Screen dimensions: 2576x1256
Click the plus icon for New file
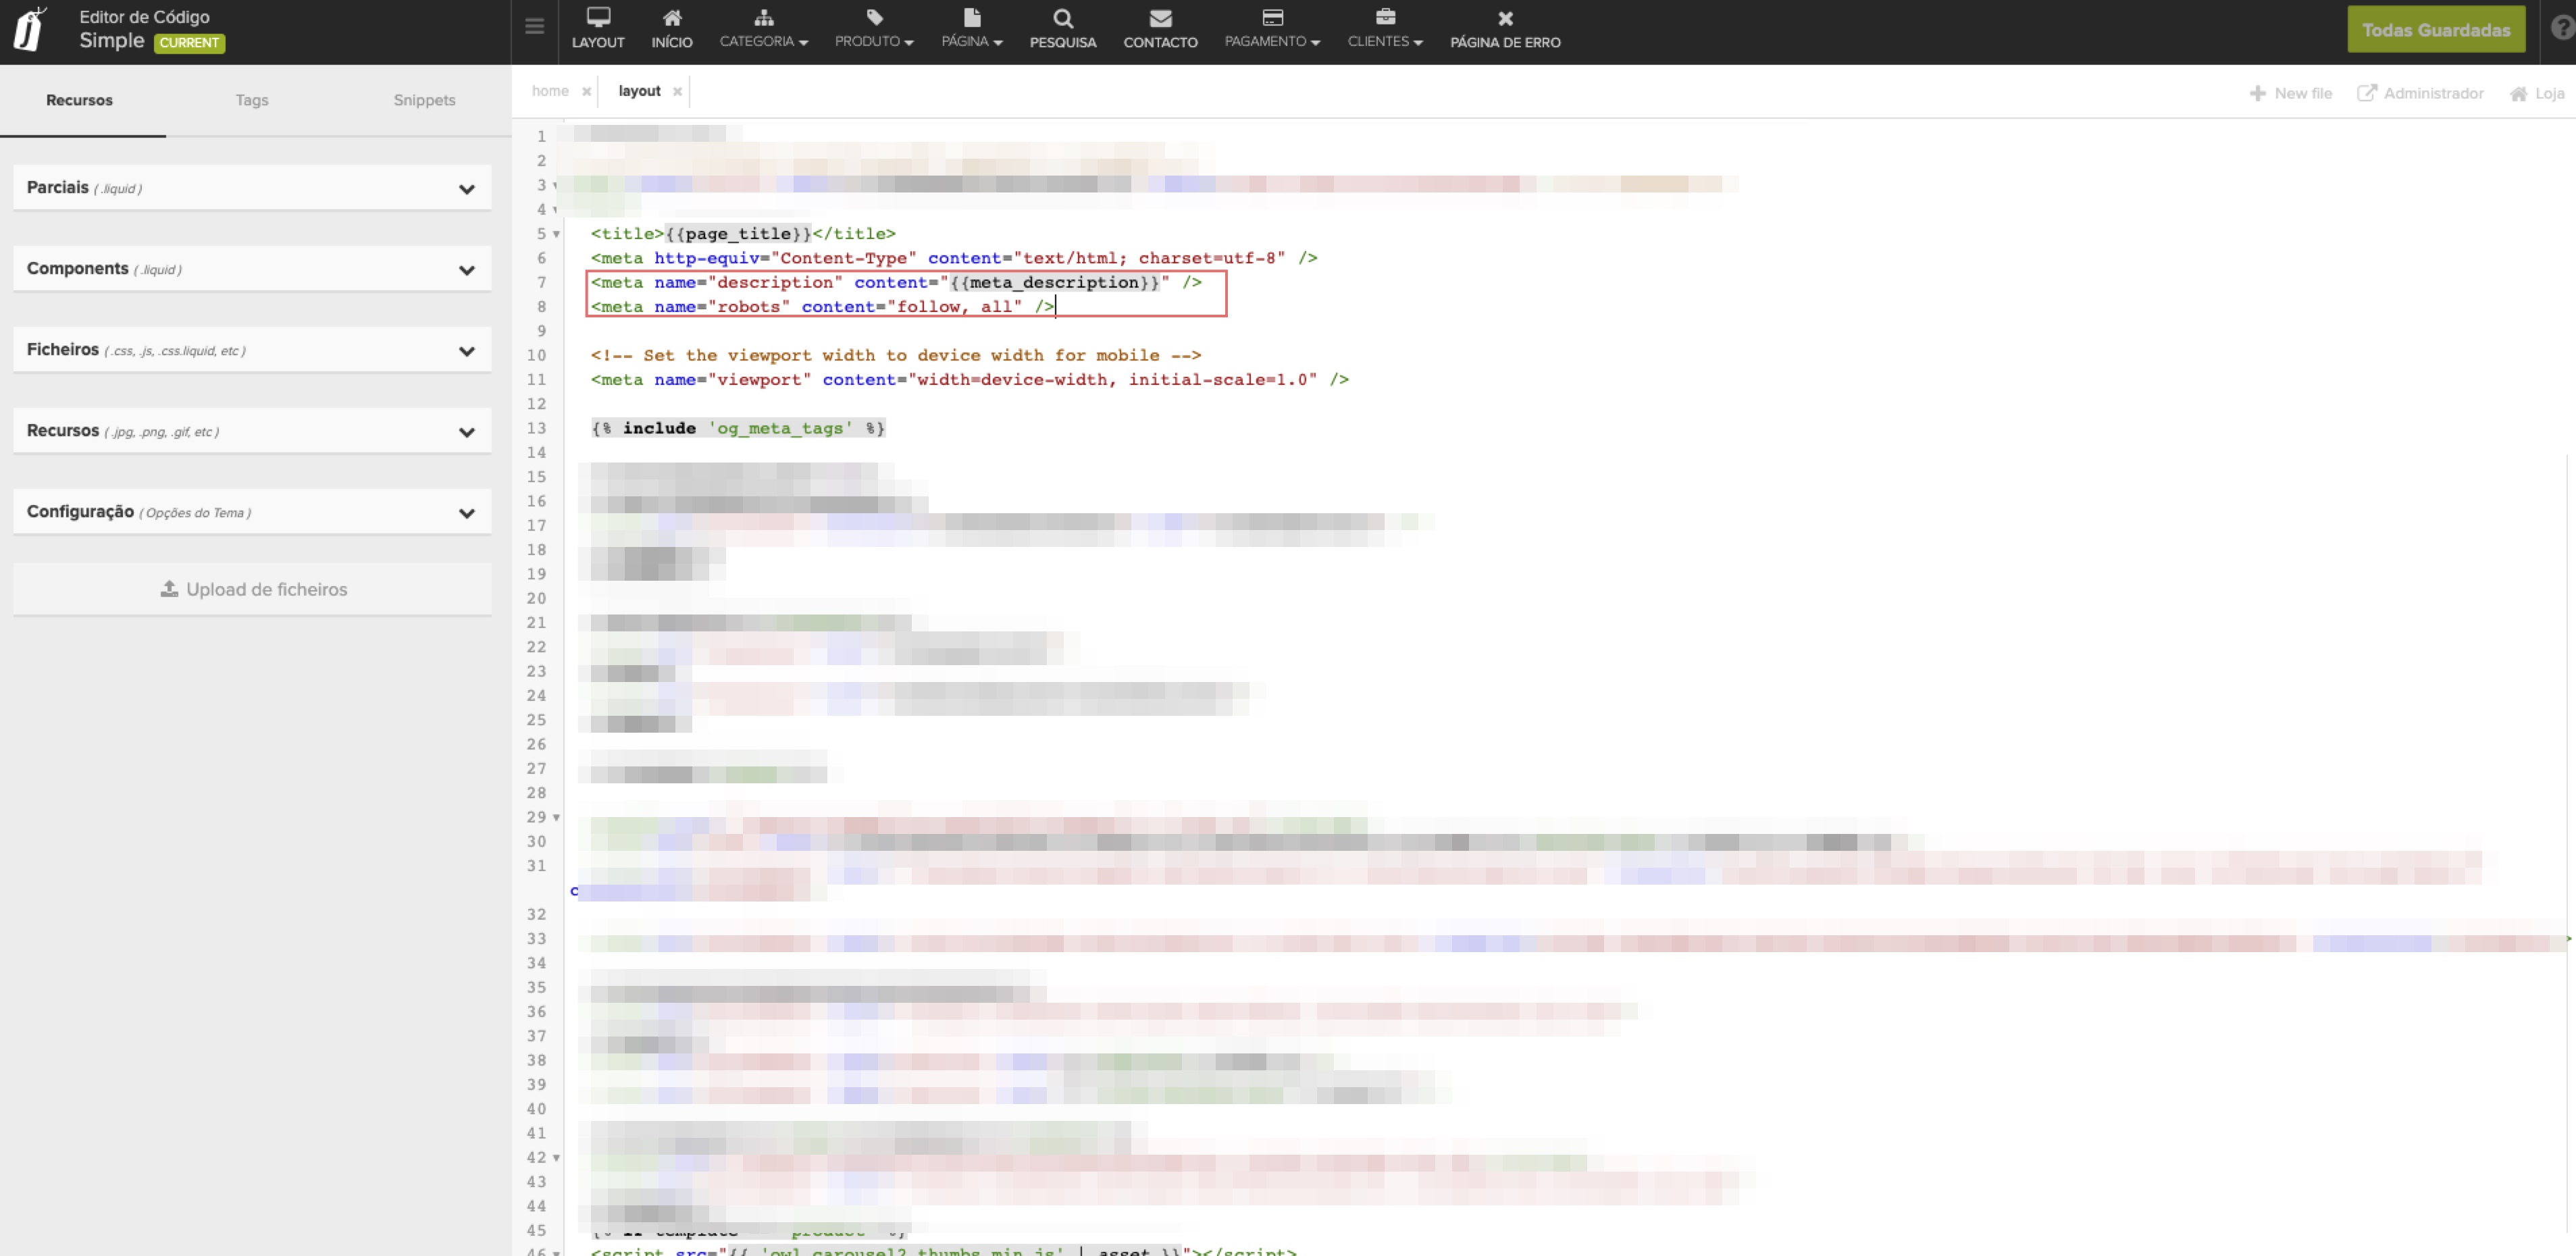click(x=2258, y=93)
